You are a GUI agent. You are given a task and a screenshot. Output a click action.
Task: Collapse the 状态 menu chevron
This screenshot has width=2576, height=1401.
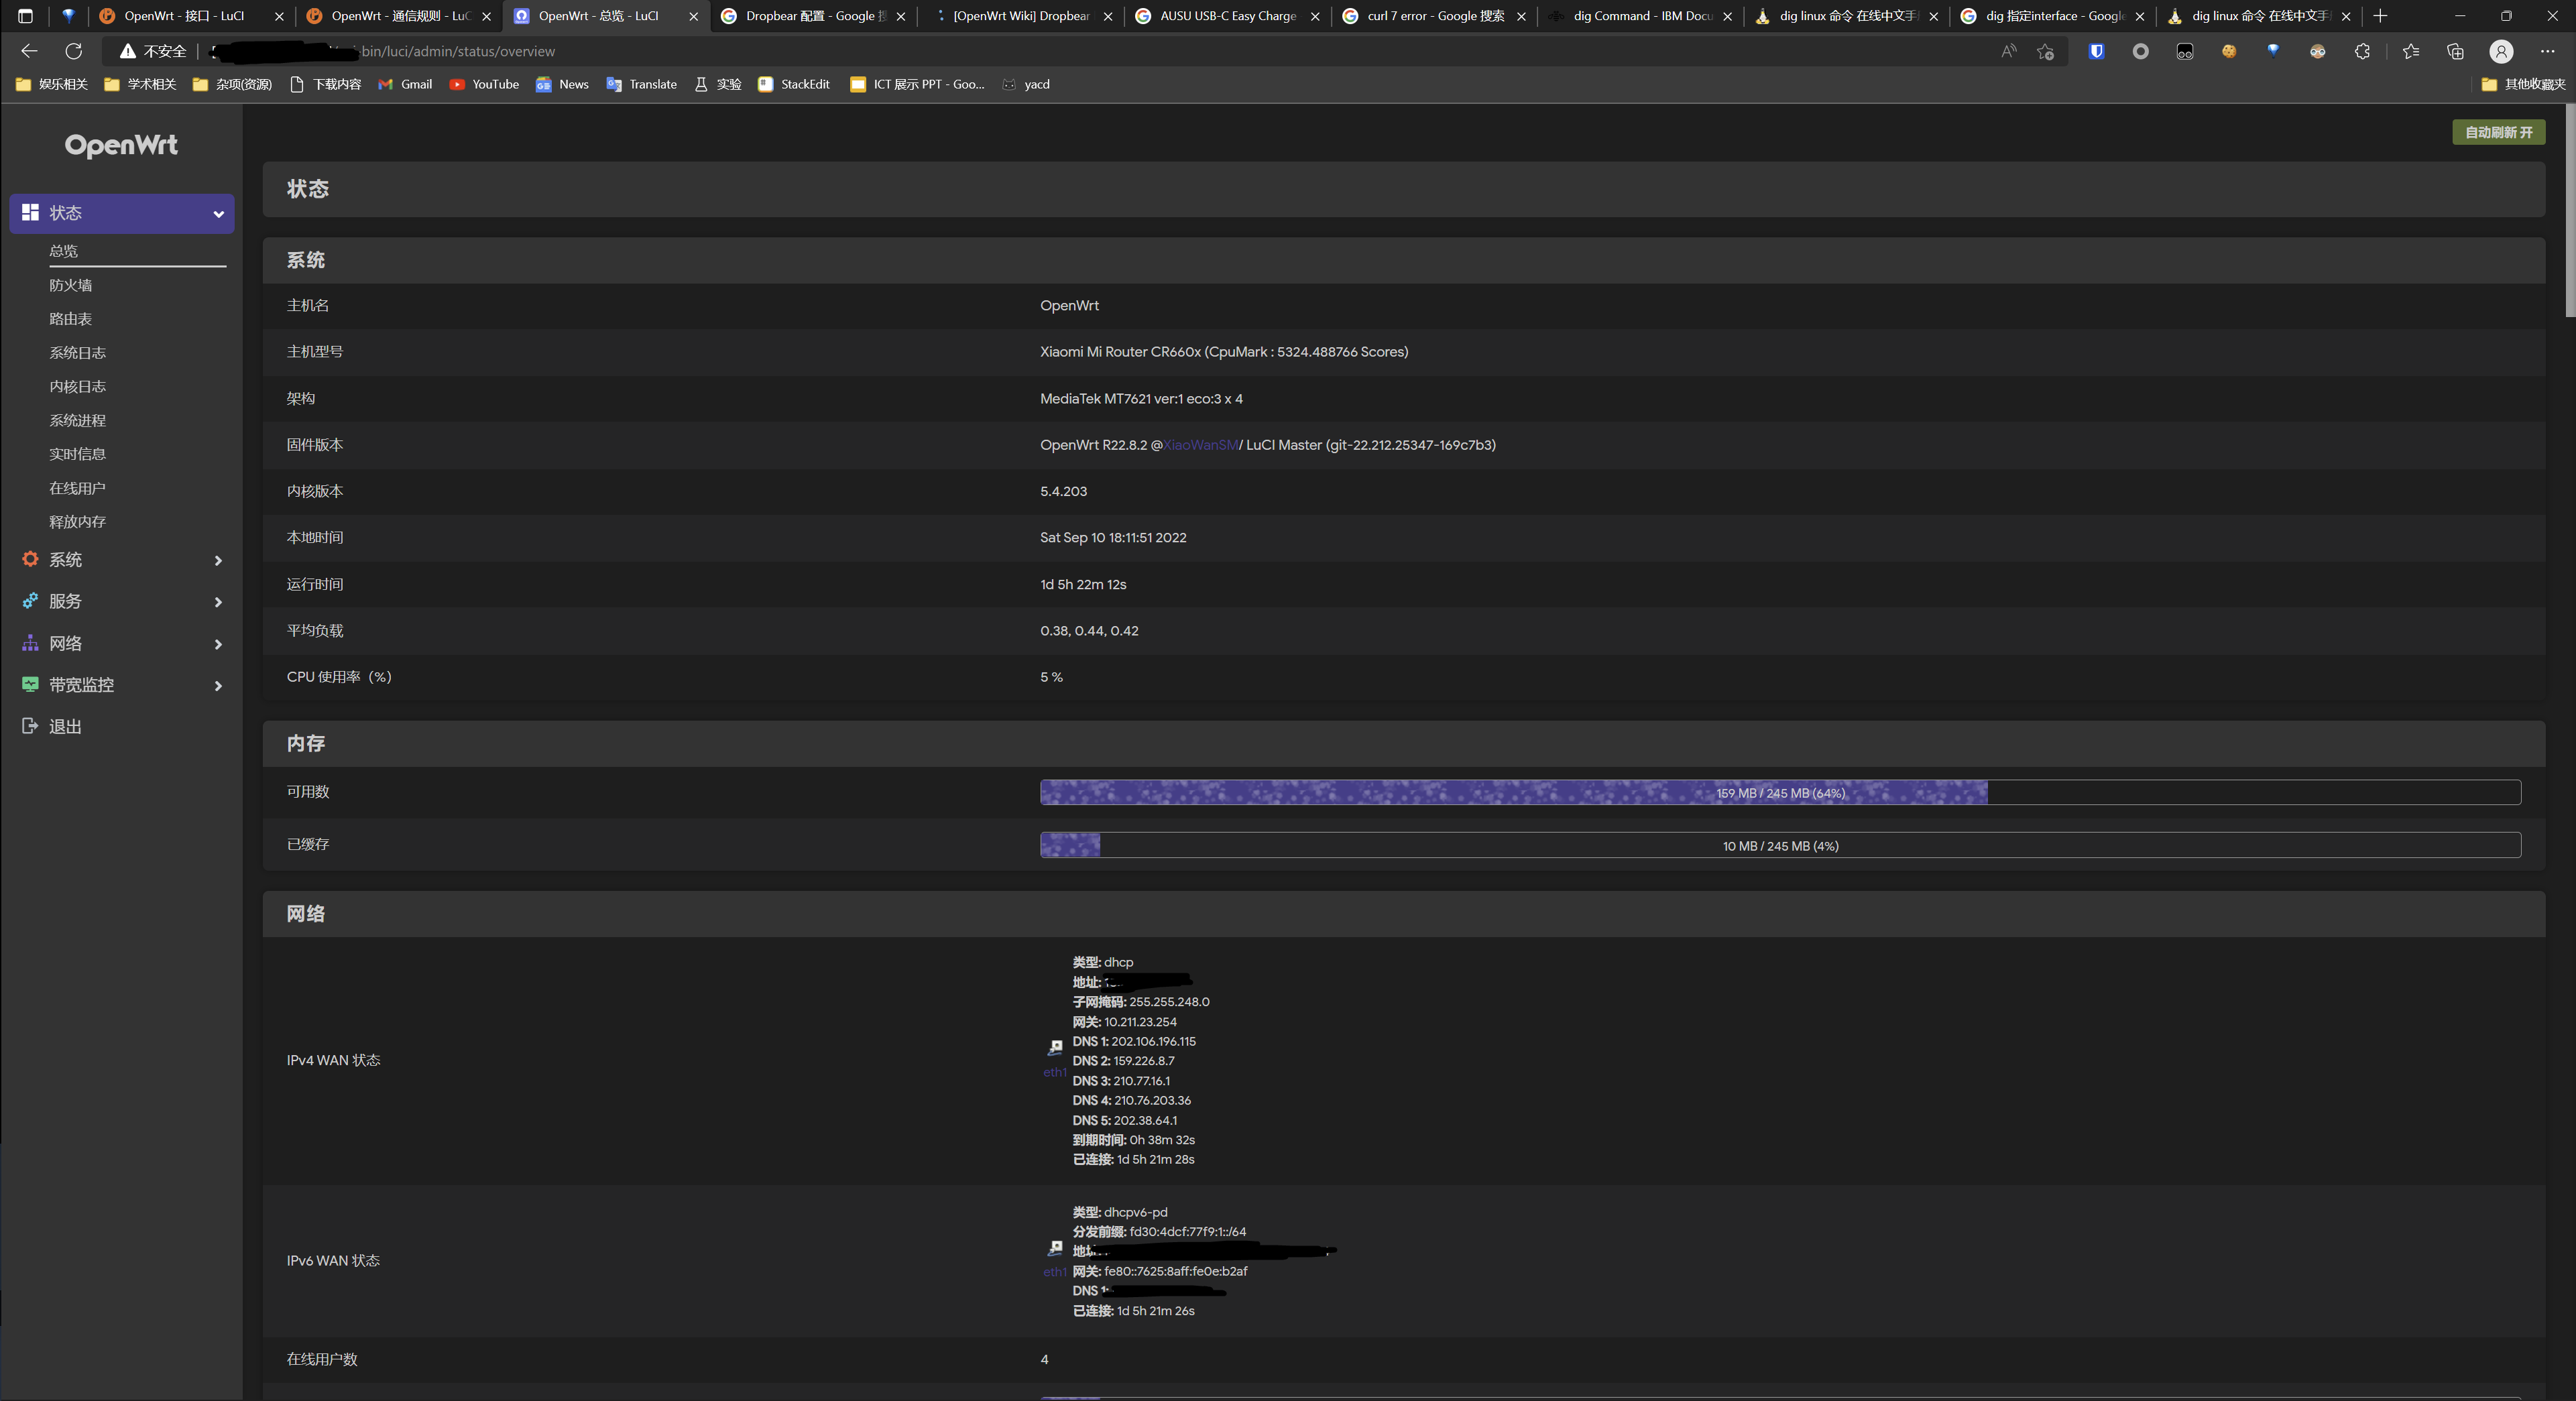point(218,214)
